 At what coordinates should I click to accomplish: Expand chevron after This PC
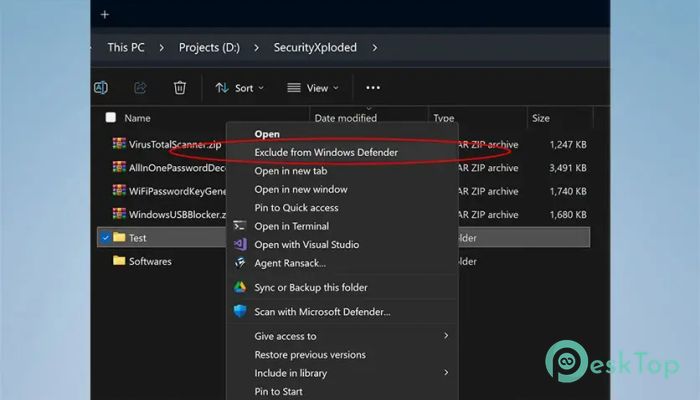162,48
